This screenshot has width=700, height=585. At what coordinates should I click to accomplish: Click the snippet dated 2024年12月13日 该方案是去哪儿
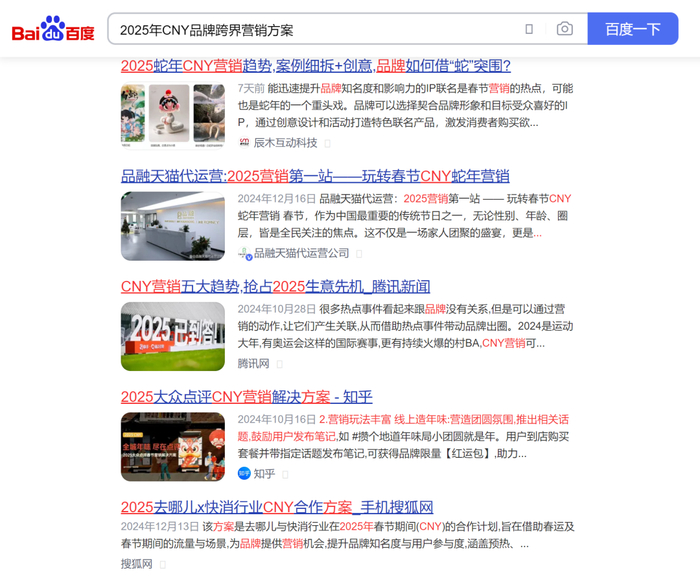click(x=347, y=535)
